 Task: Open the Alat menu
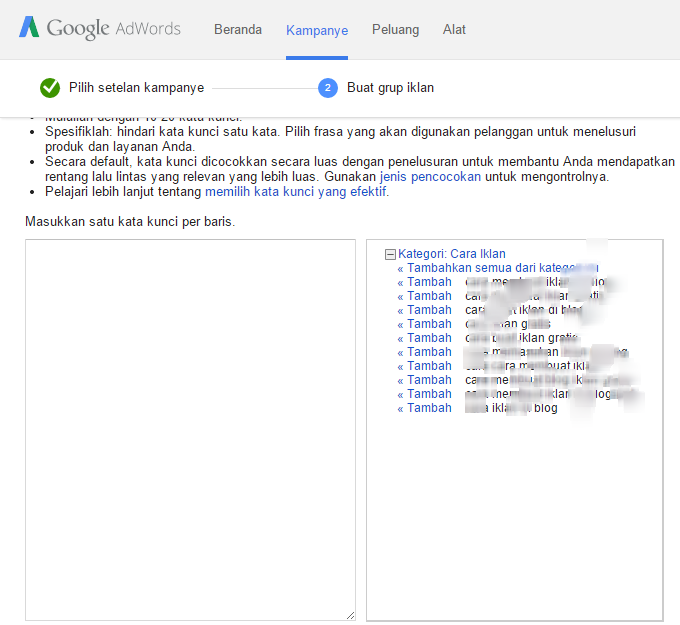[454, 29]
